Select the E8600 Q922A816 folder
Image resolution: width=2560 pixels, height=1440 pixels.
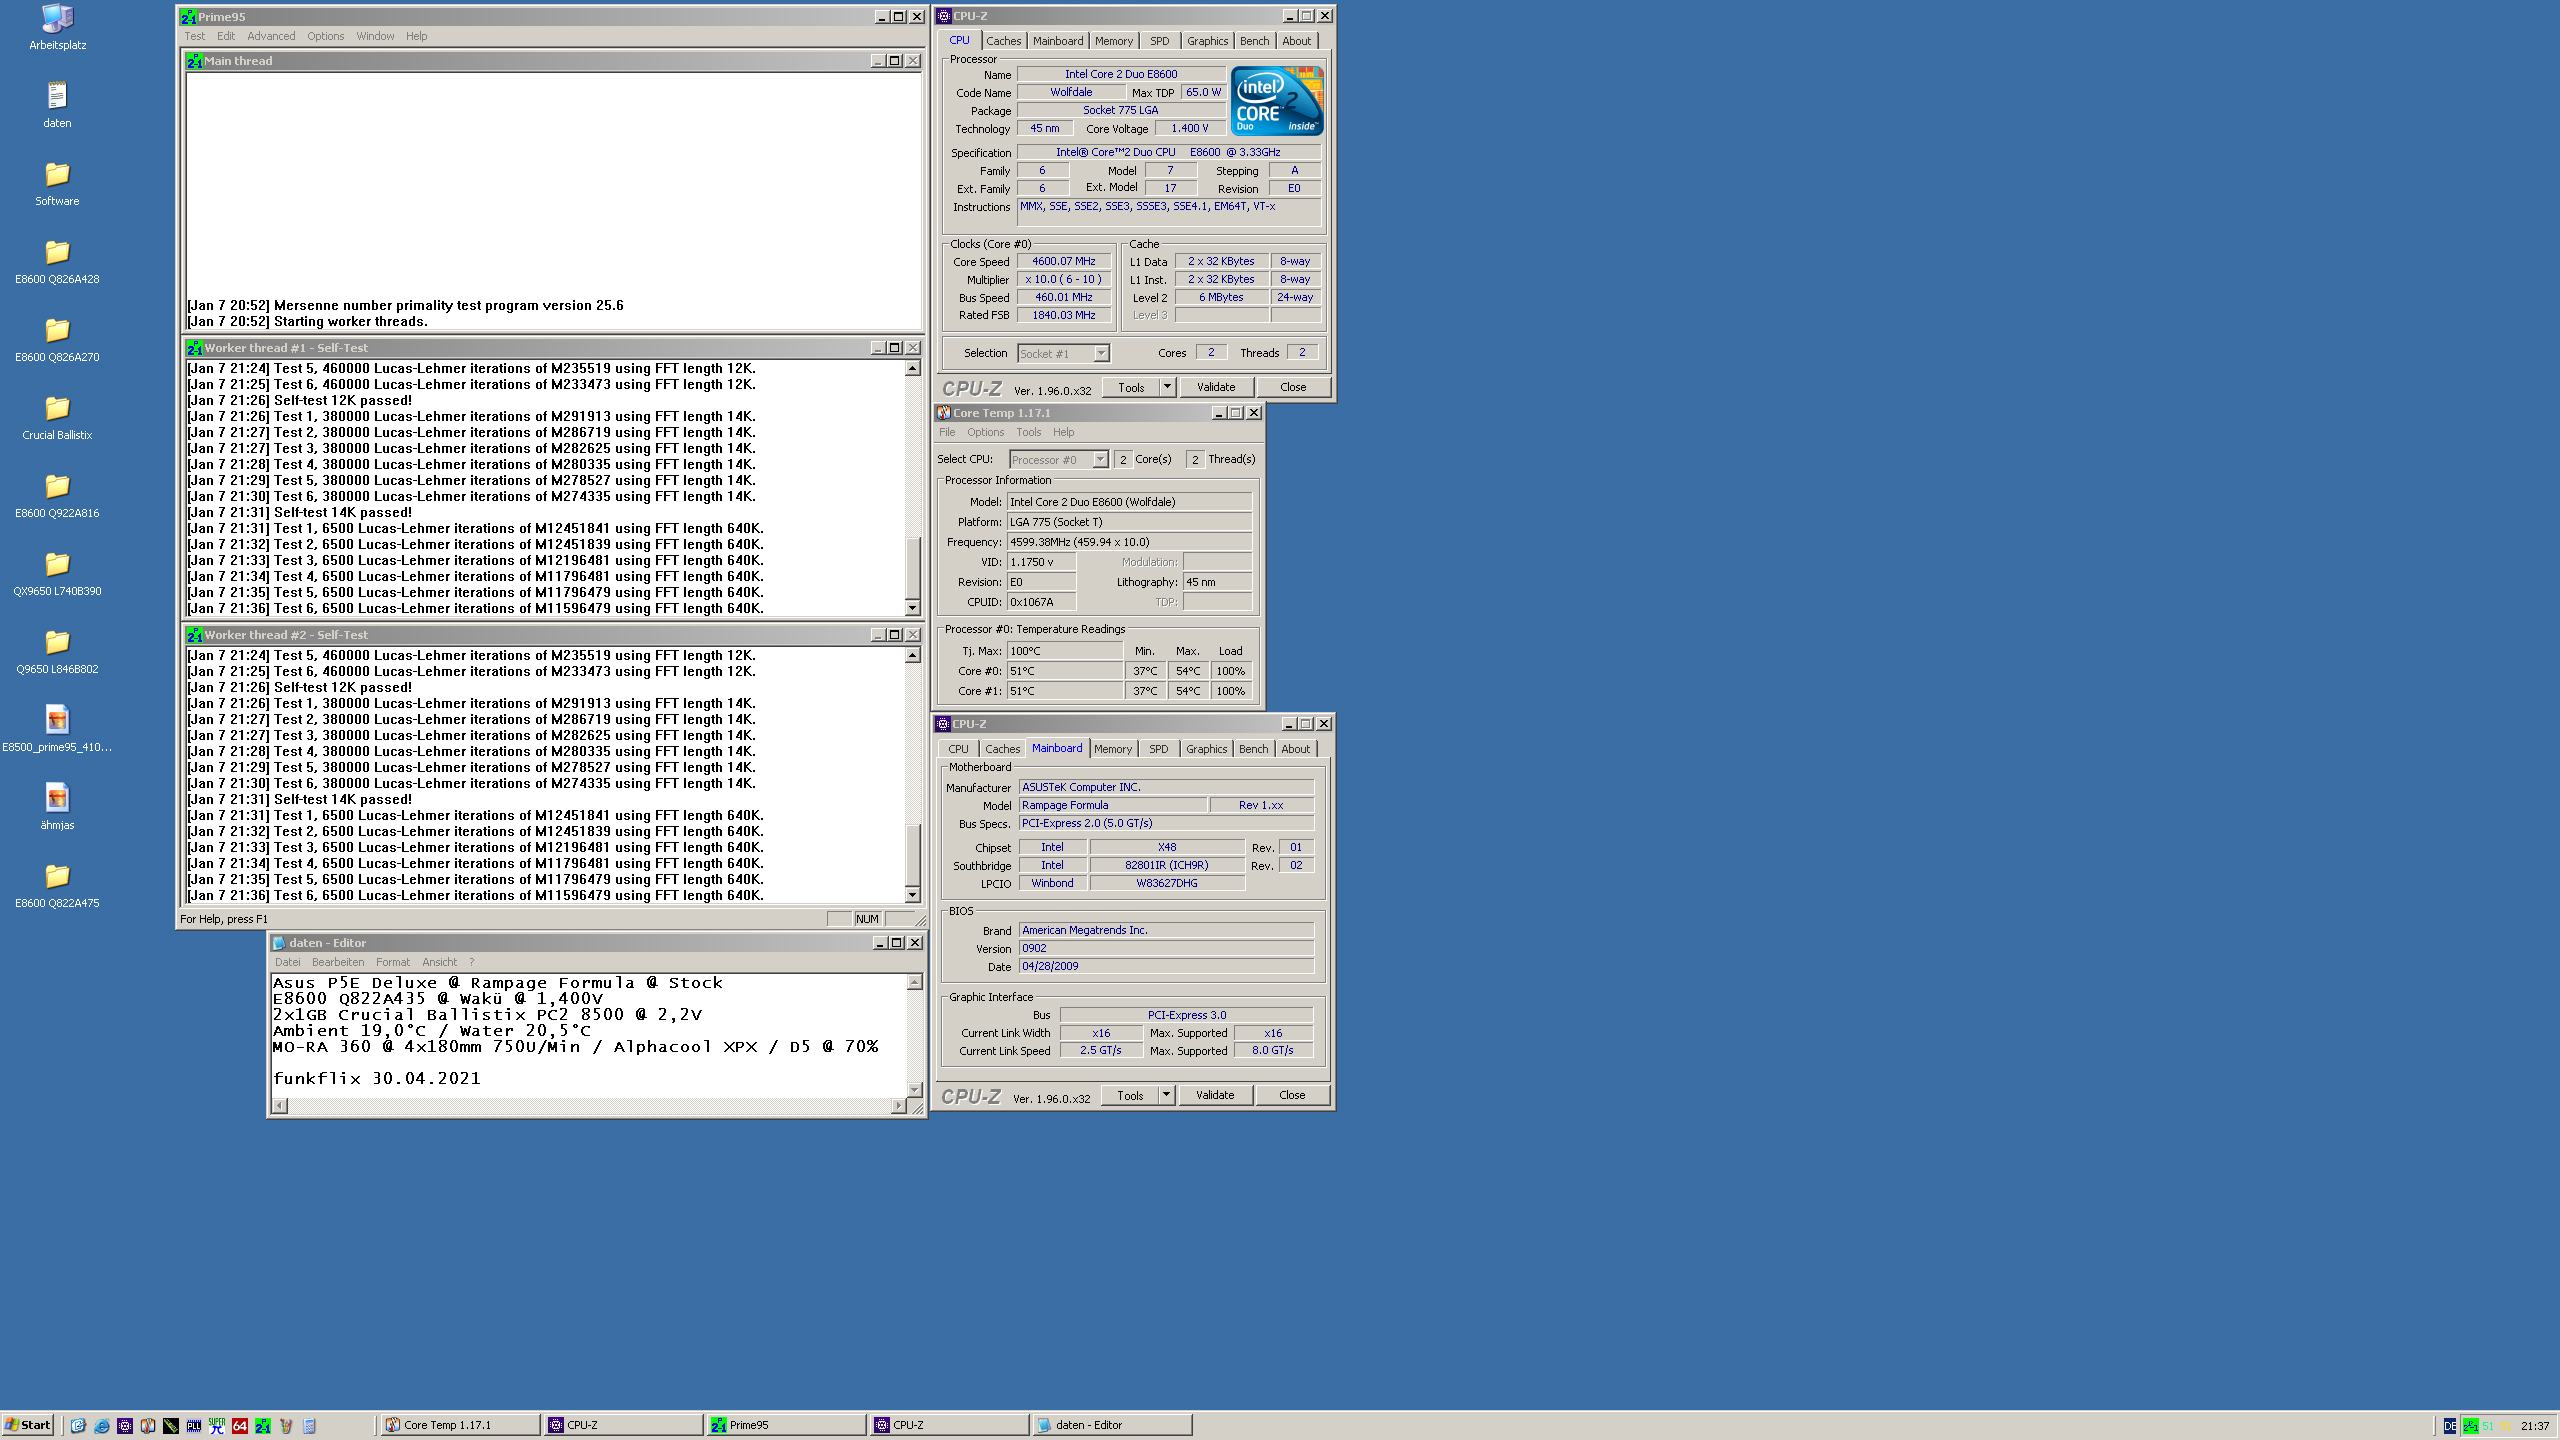57,494
